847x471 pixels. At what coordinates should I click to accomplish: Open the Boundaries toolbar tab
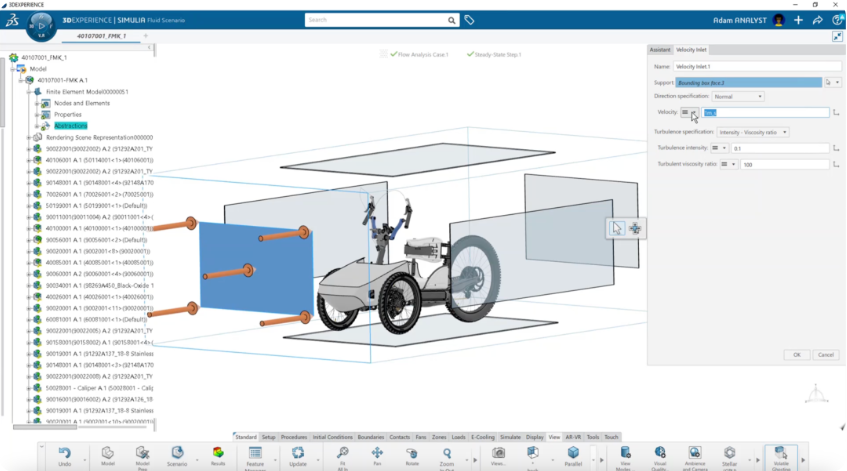(x=371, y=437)
